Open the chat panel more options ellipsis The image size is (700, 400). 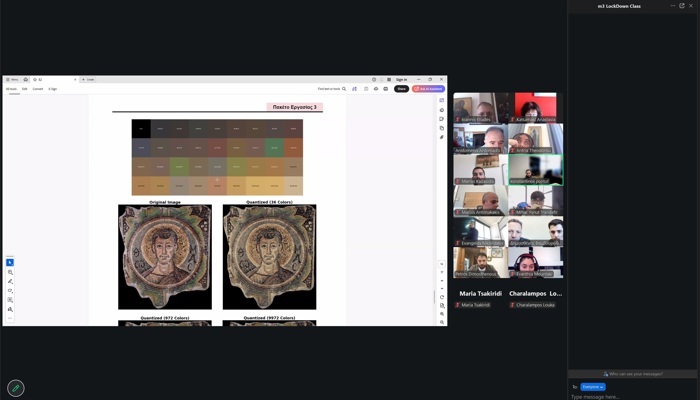(673, 6)
